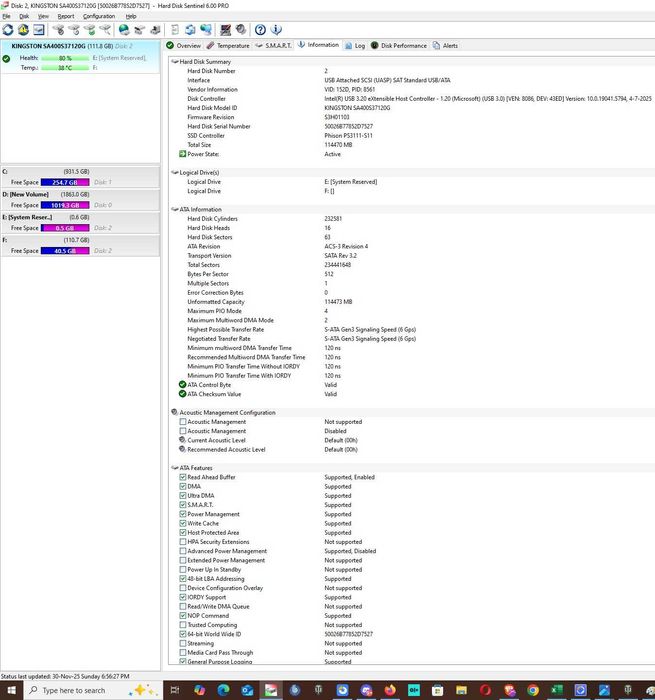Click the yellow warning triangle toolbar icon
Image resolution: width=655 pixels, height=700 pixels.
click(x=23, y=30)
